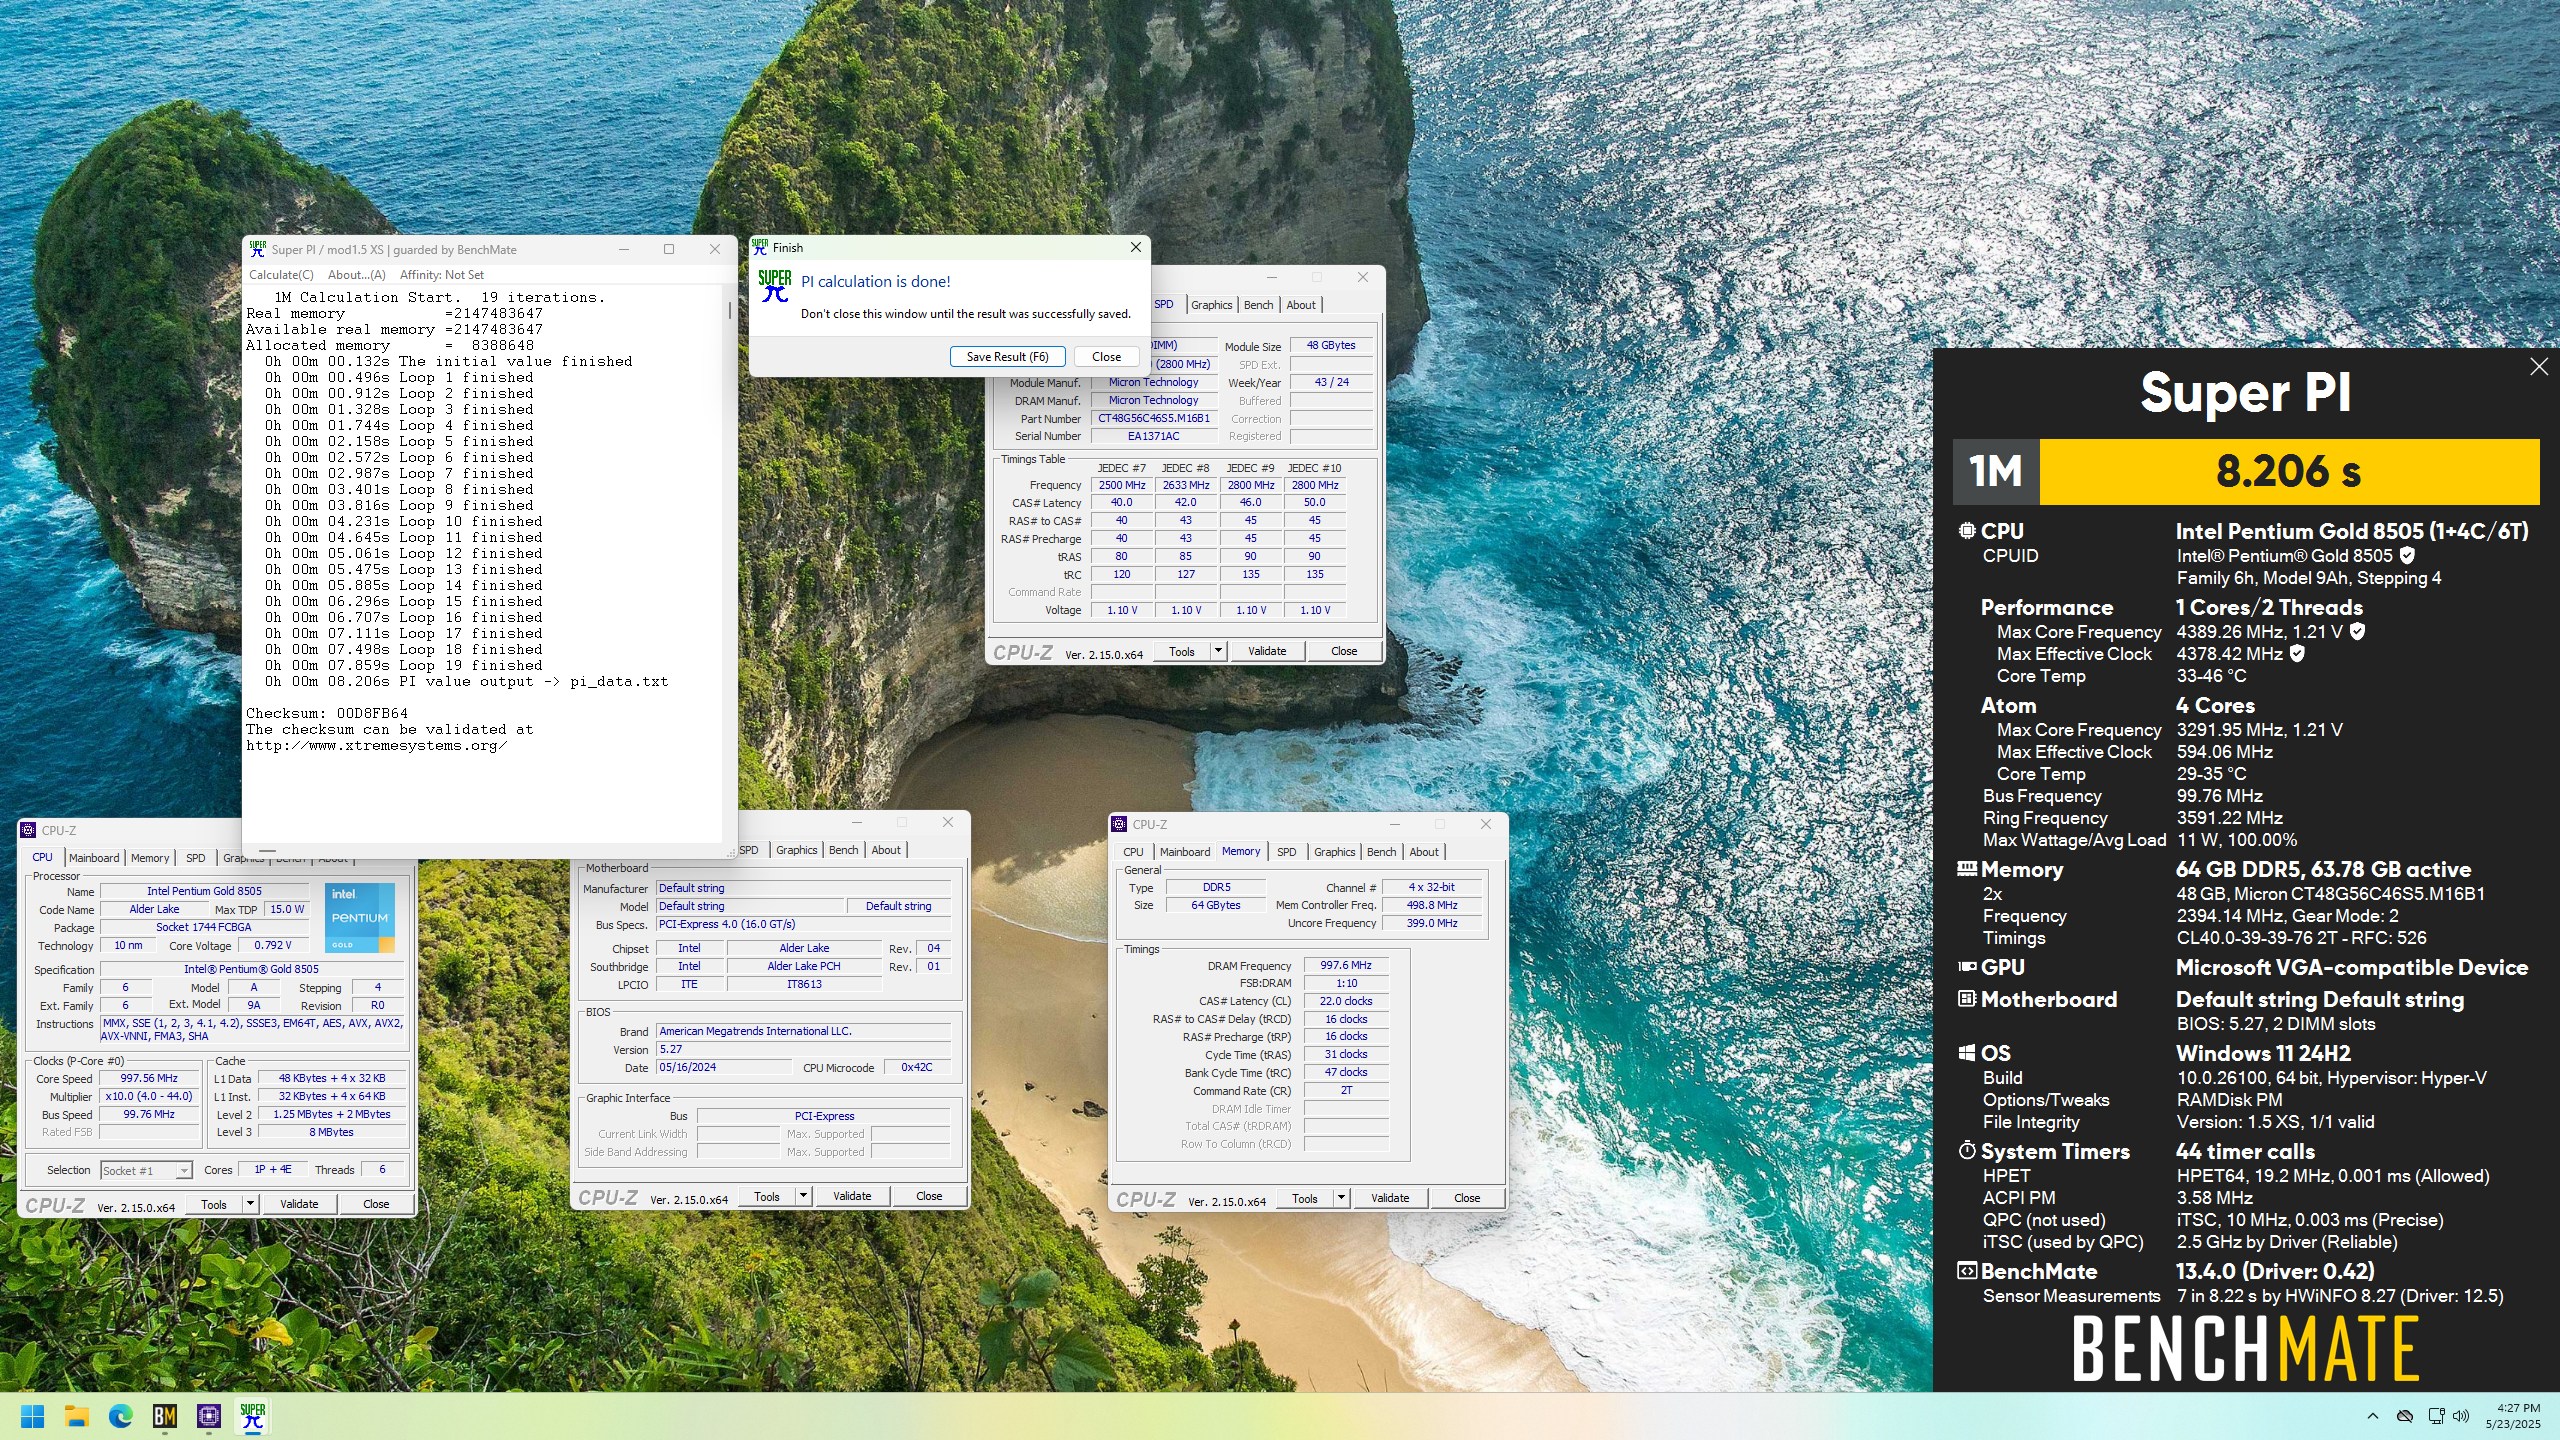
Task: Open About tab in SPD CPU-Z window
Action: [x=1300, y=305]
